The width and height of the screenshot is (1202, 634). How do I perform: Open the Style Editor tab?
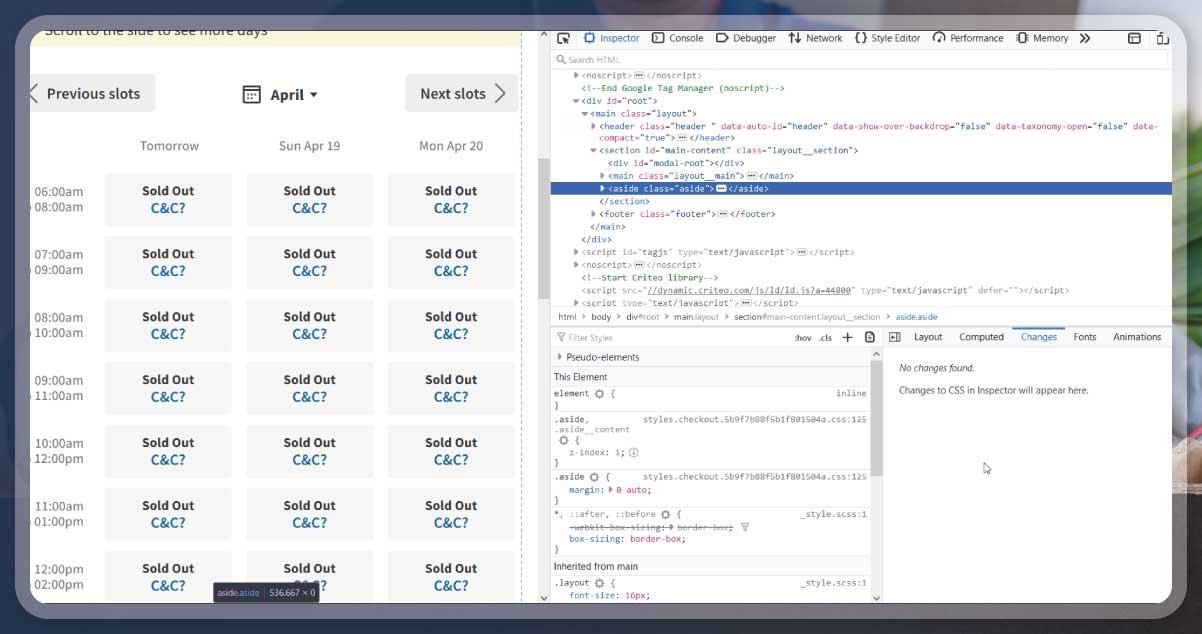click(x=887, y=38)
